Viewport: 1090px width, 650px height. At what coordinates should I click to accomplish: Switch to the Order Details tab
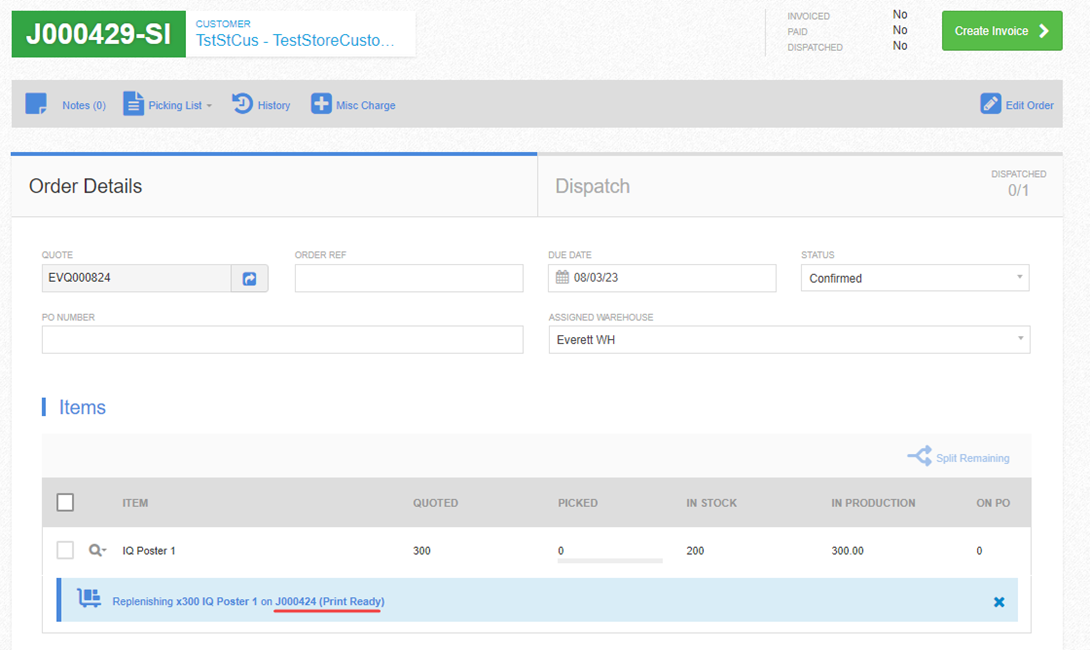click(x=274, y=186)
